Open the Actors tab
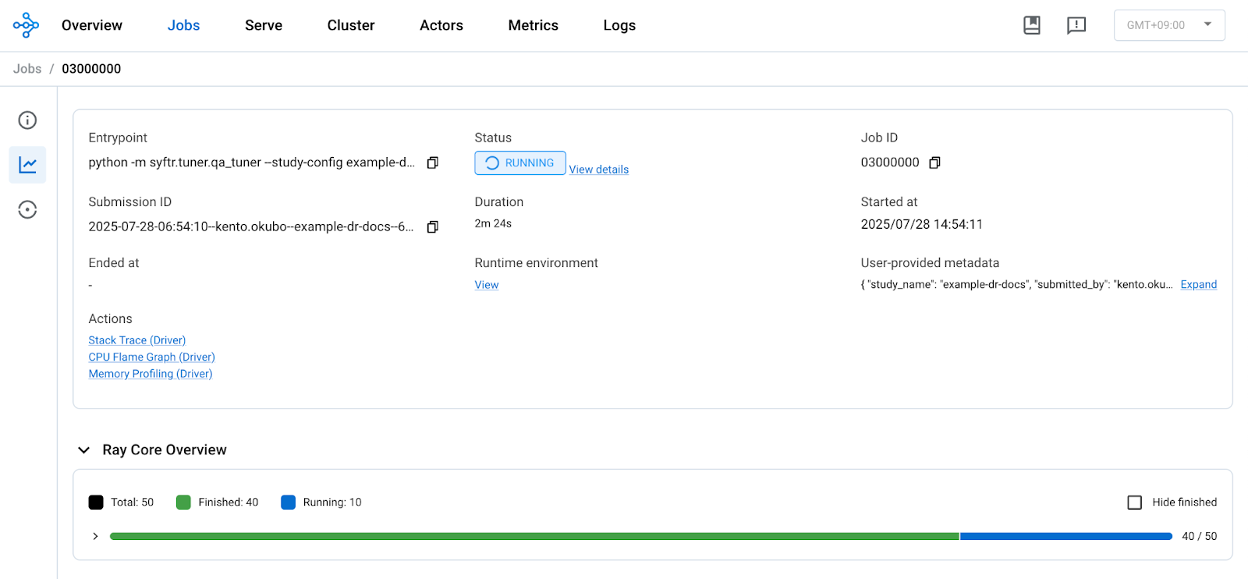This screenshot has height=580, width=1248. 441,25
